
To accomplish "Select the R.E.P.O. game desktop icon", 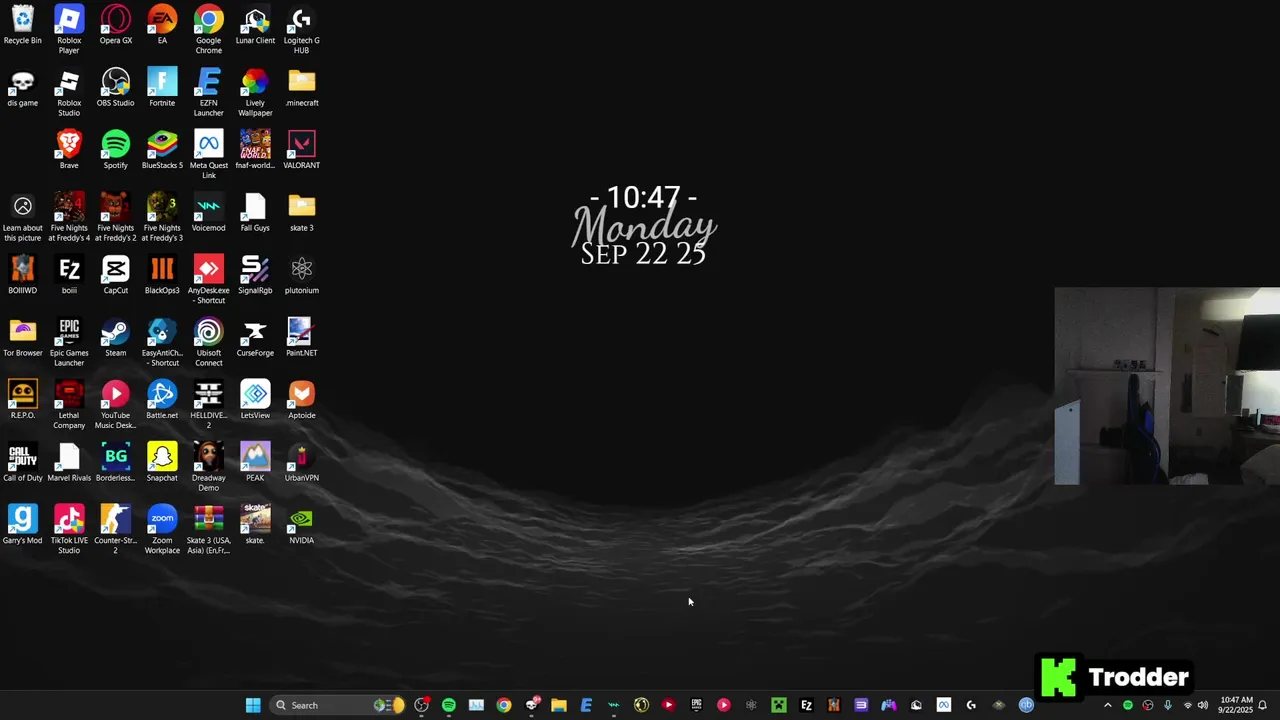I will pyautogui.click(x=22, y=400).
